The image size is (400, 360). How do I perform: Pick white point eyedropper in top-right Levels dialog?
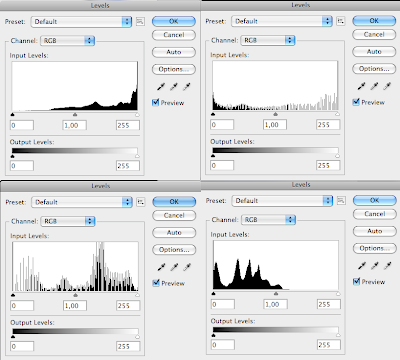[387, 86]
